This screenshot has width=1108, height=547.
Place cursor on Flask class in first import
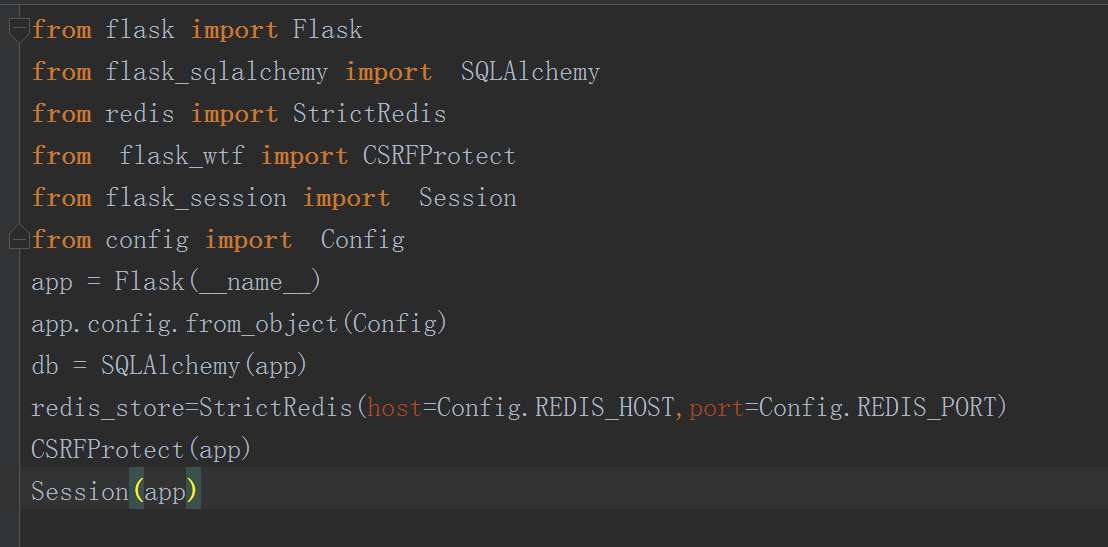tap(327, 30)
